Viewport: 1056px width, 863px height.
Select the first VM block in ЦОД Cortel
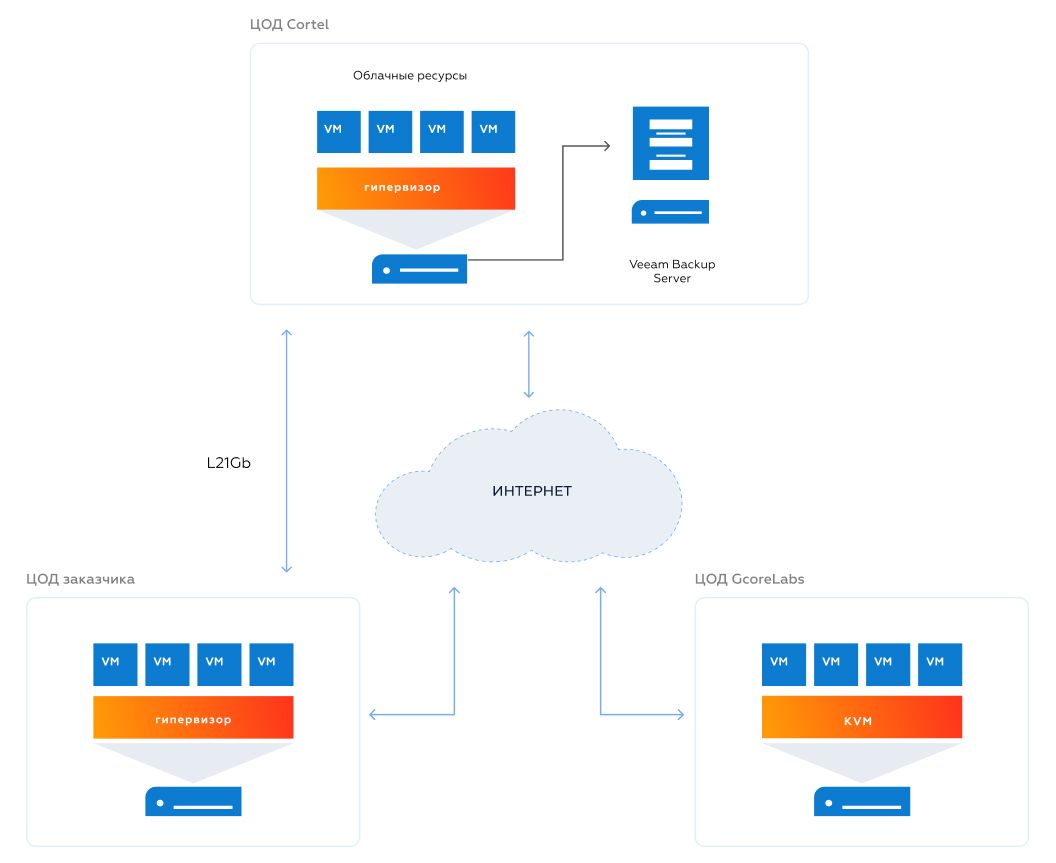click(339, 131)
